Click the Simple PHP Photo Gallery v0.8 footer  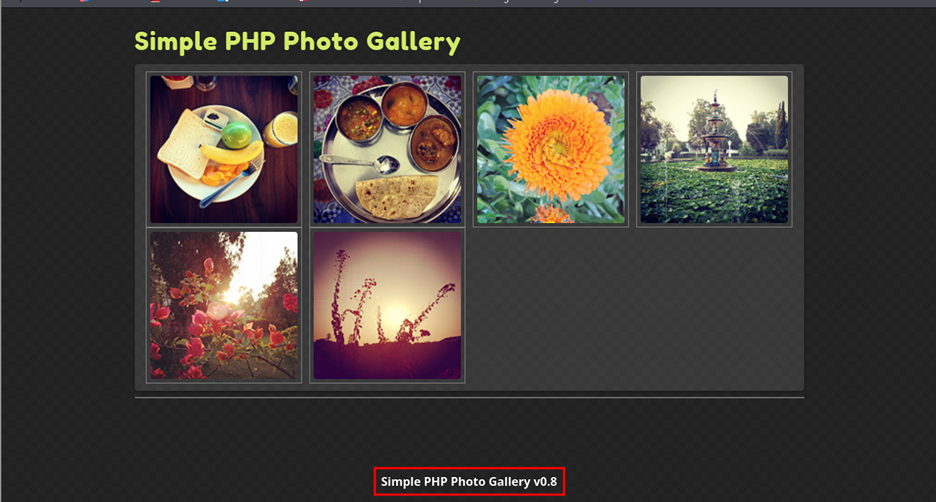[469, 482]
